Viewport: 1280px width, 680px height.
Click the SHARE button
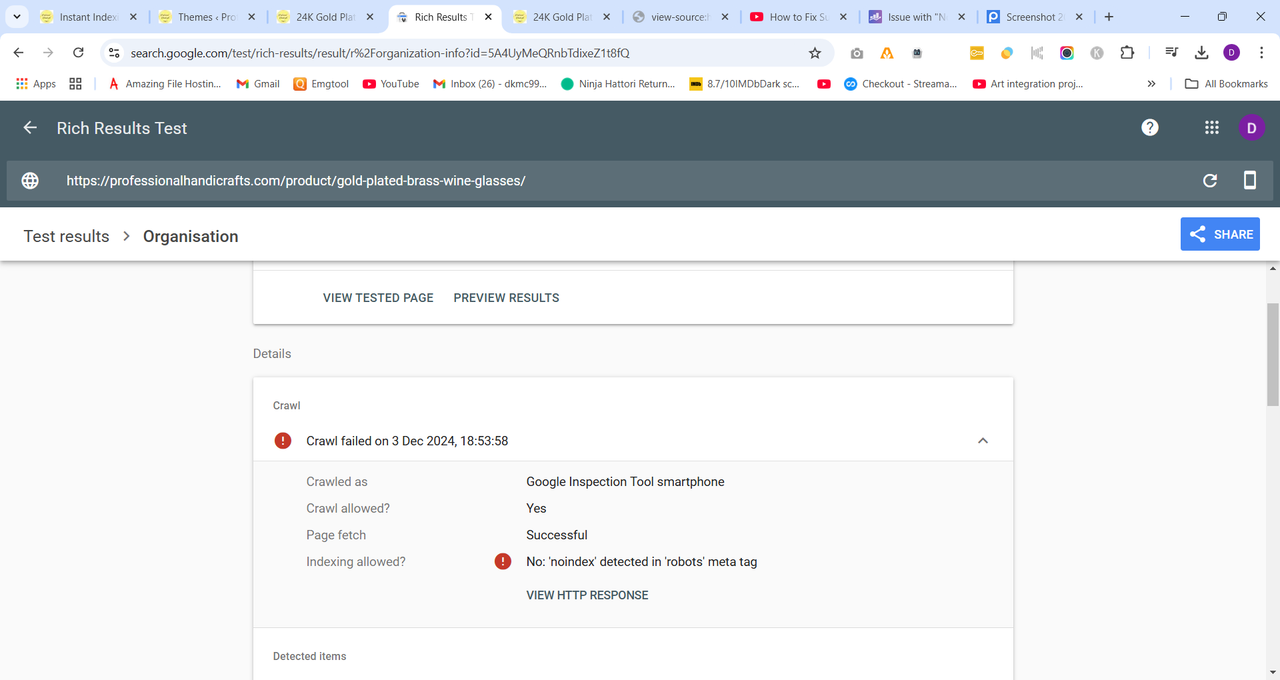(x=1220, y=234)
